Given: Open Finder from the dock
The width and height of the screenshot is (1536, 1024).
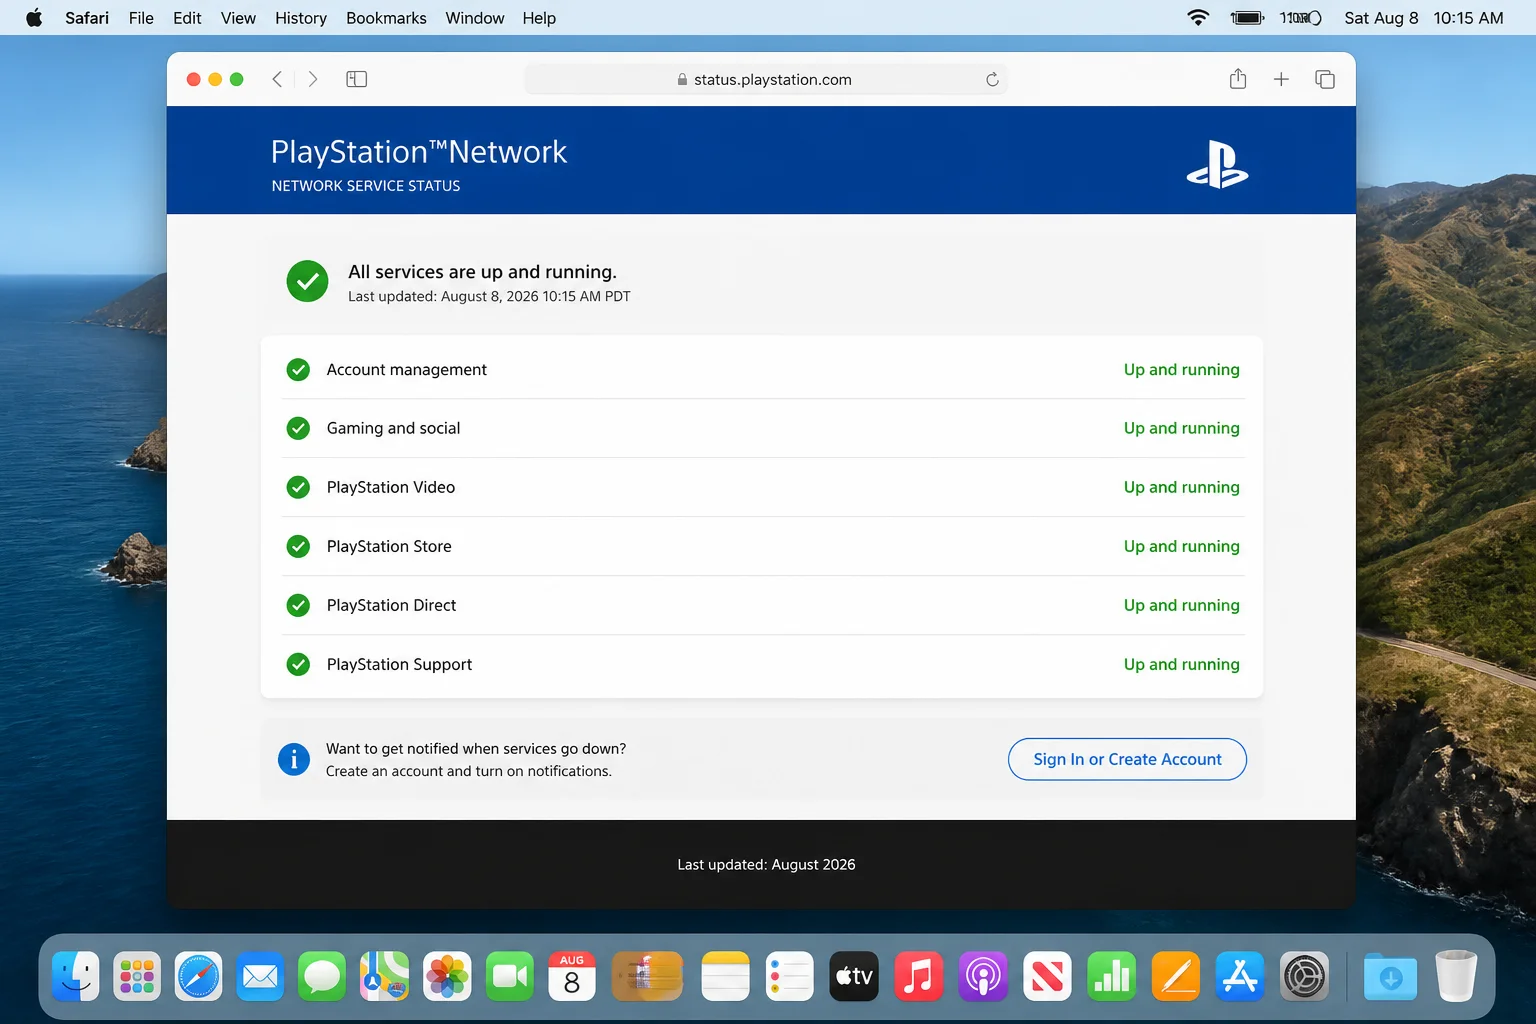Looking at the screenshot, I should 75,976.
